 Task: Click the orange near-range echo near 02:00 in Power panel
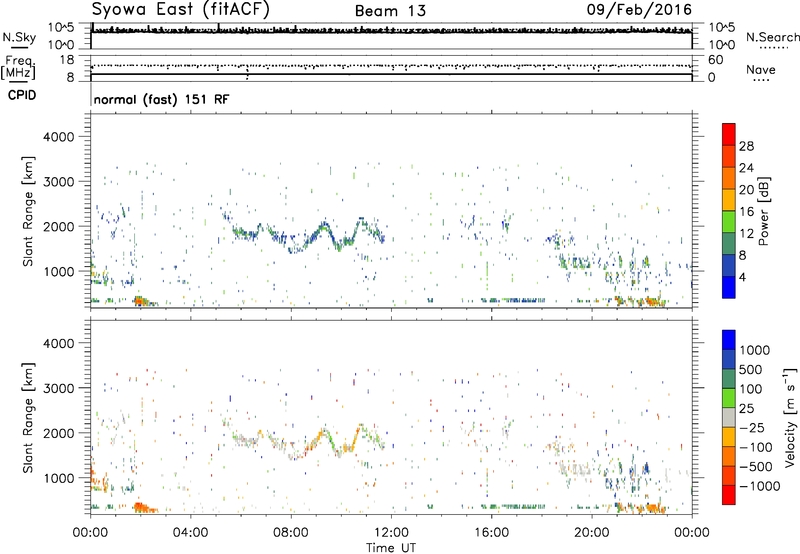141,300
